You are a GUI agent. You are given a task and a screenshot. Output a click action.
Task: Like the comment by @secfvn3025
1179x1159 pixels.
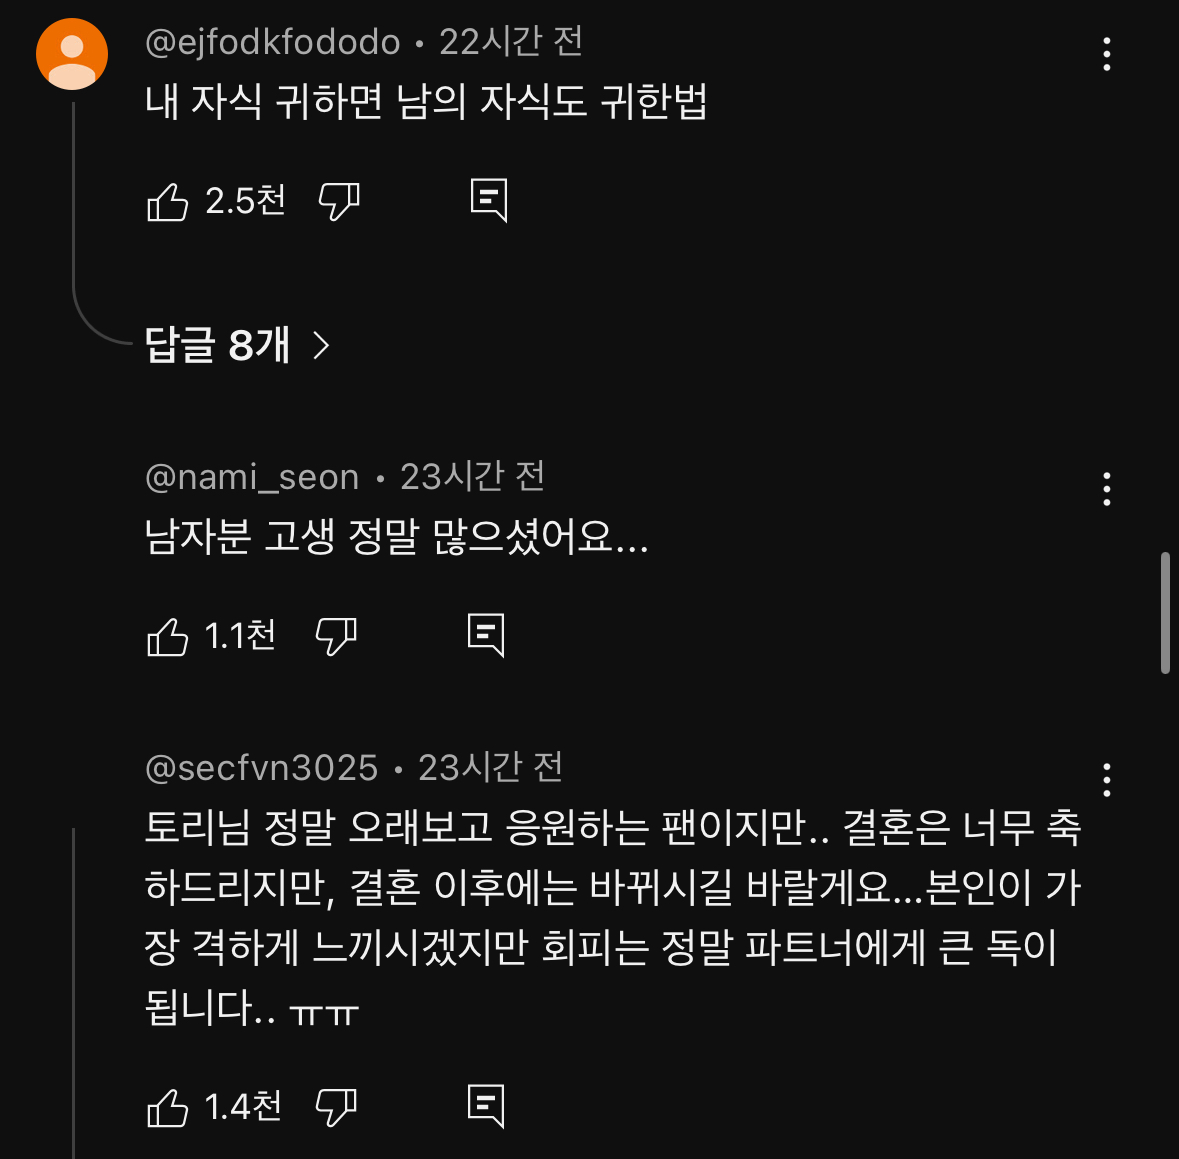(x=168, y=1108)
